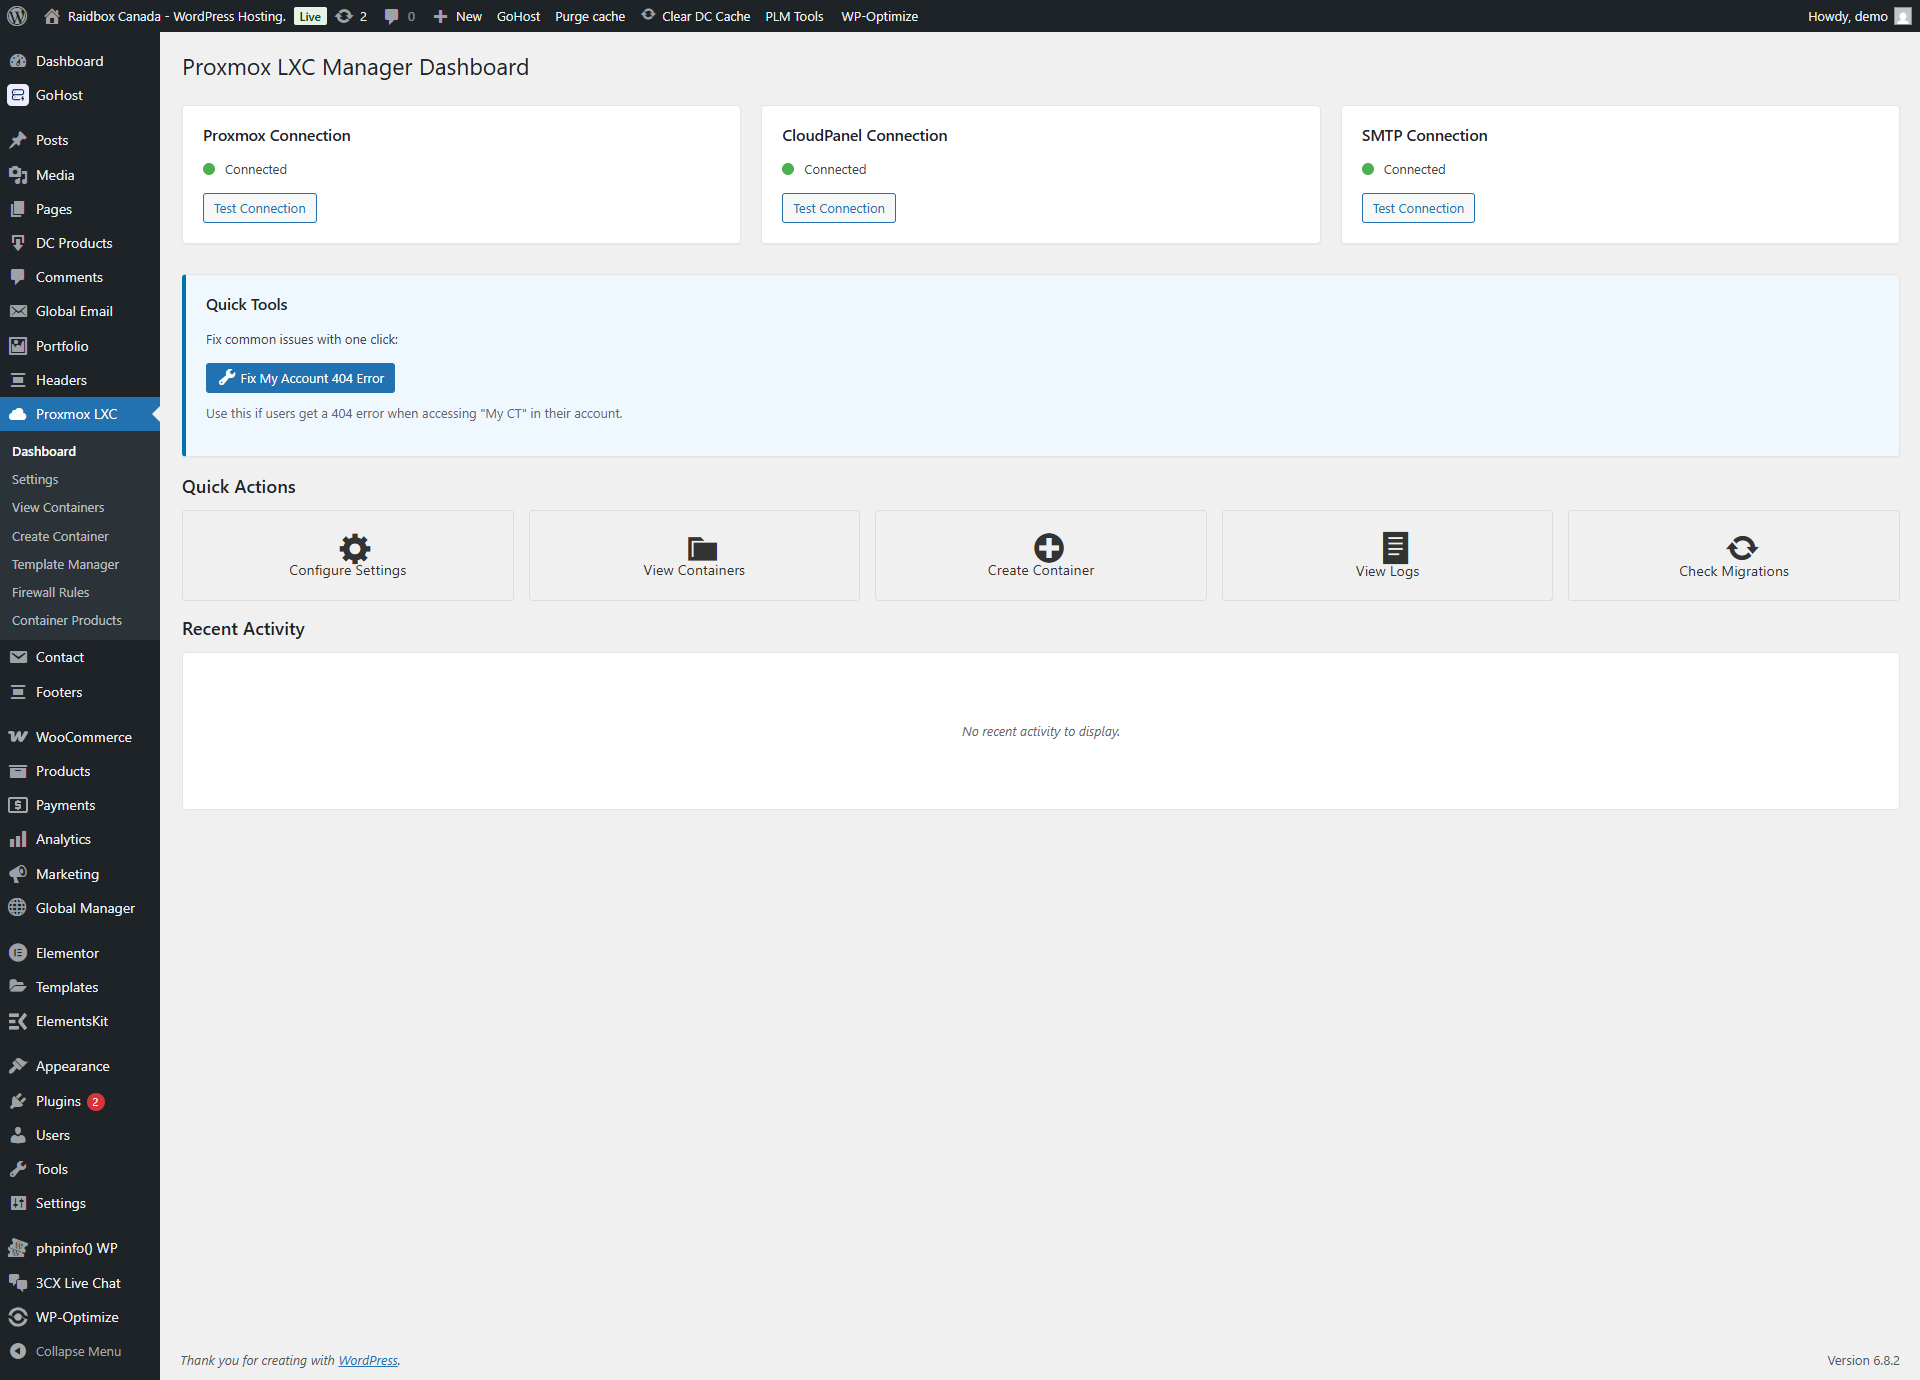This screenshot has height=1380, width=1920.
Task: Click Fix My Account 404 Error button
Action: click(300, 378)
